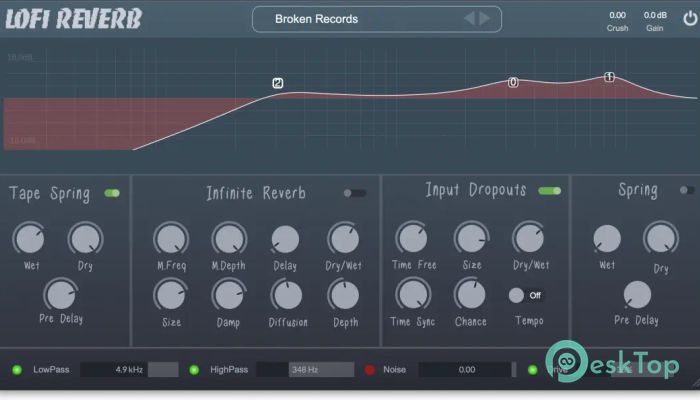Select EQ node 1 on the curve
The image size is (700, 400).
pyautogui.click(x=609, y=77)
